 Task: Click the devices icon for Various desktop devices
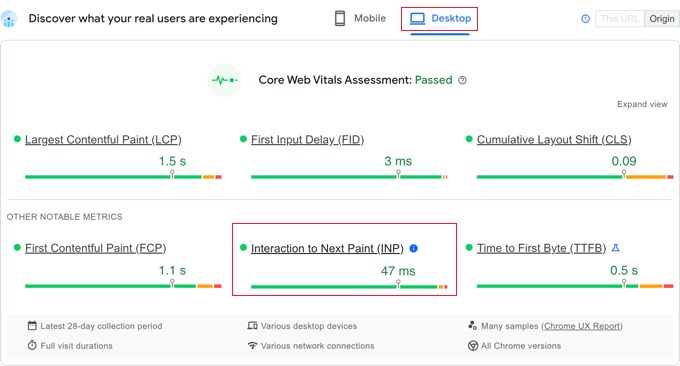[x=252, y=326]
